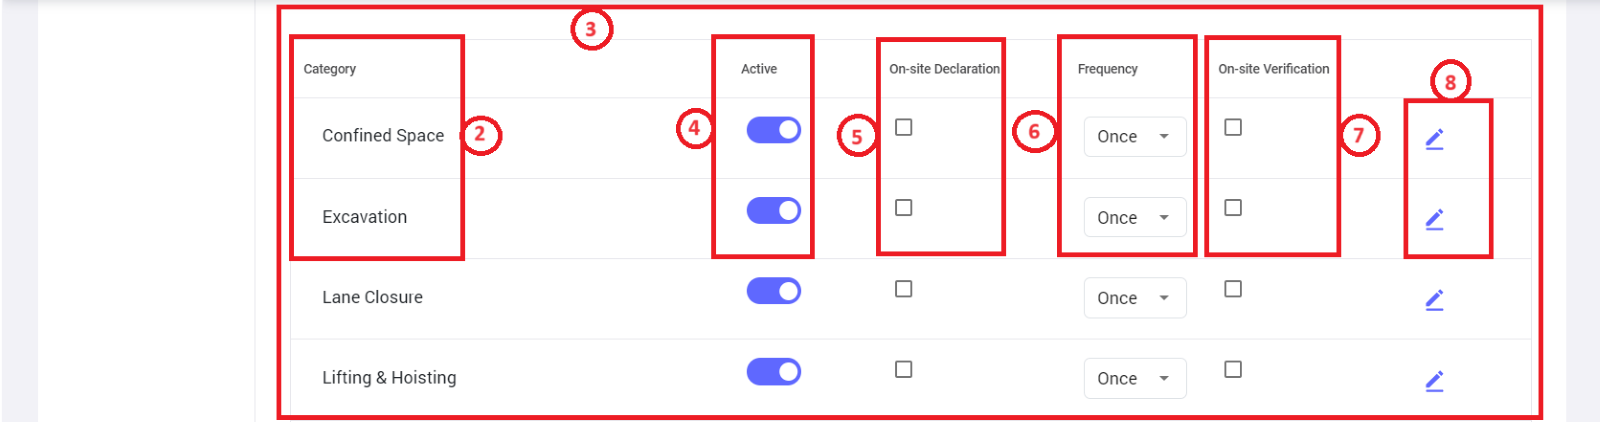1600x422 pixels.
Task: Open Frequency dropdown for Confined Space
Action: coord(1134,137)
